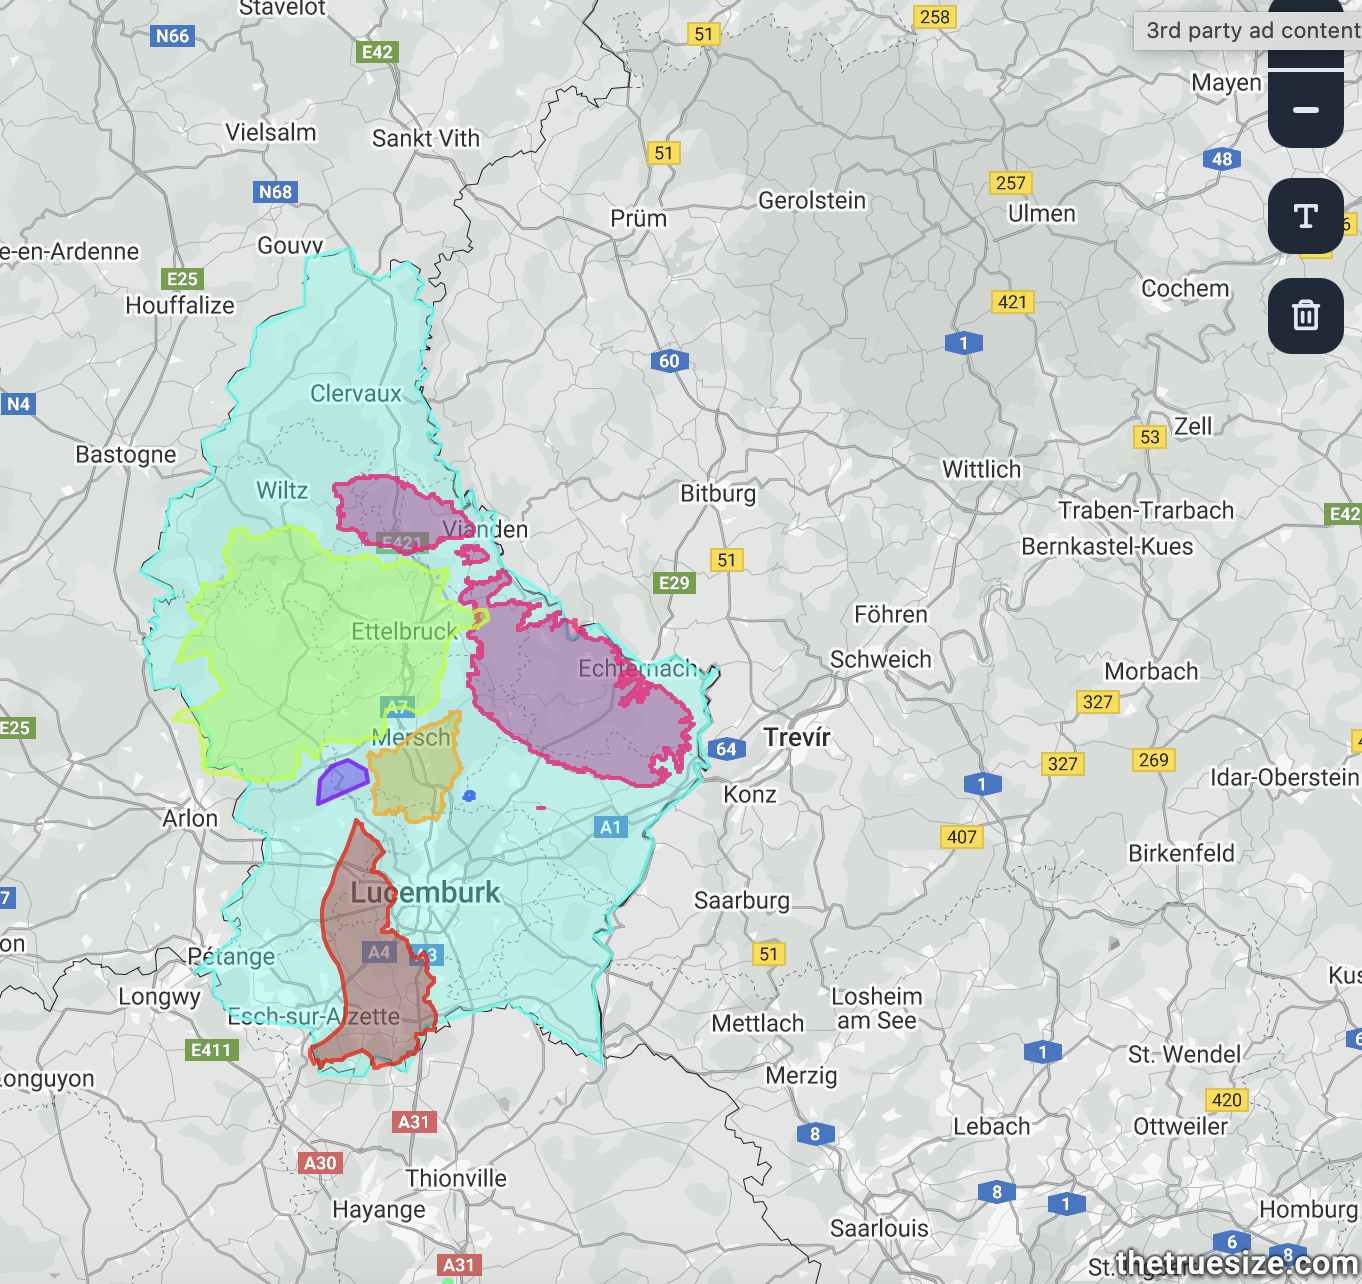Open the thetruesize.com watermark link

pos(1236,1264)
